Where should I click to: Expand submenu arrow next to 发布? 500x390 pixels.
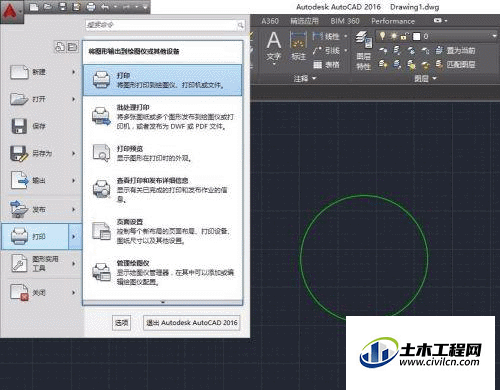[74, 209]
